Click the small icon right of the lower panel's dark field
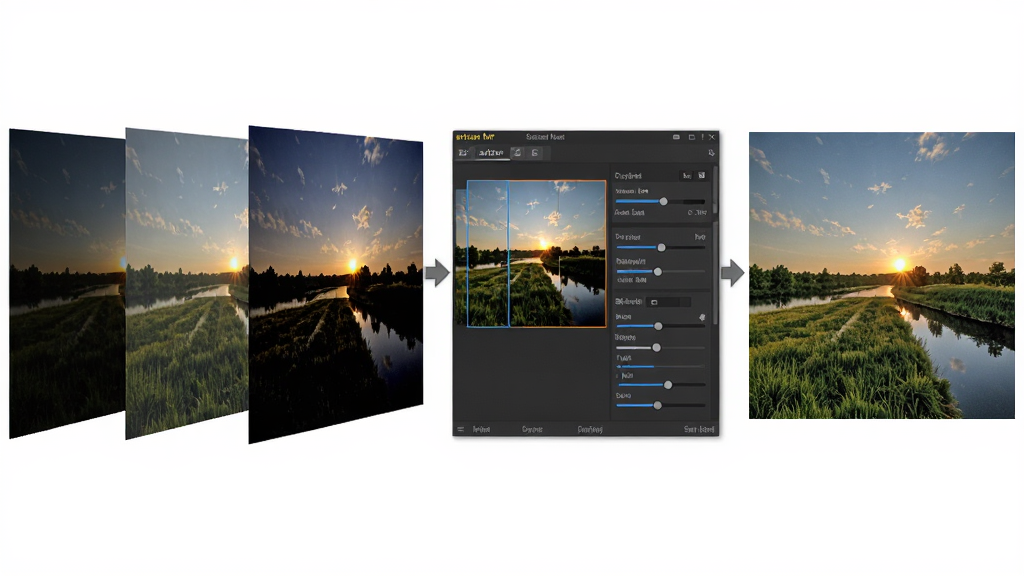 [702, 317]
